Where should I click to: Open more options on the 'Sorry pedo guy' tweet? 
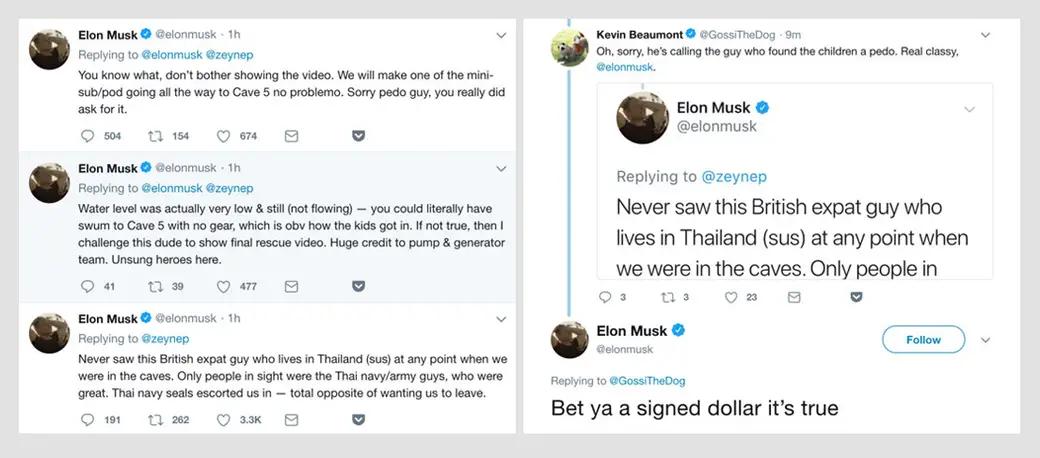(500, 35)
